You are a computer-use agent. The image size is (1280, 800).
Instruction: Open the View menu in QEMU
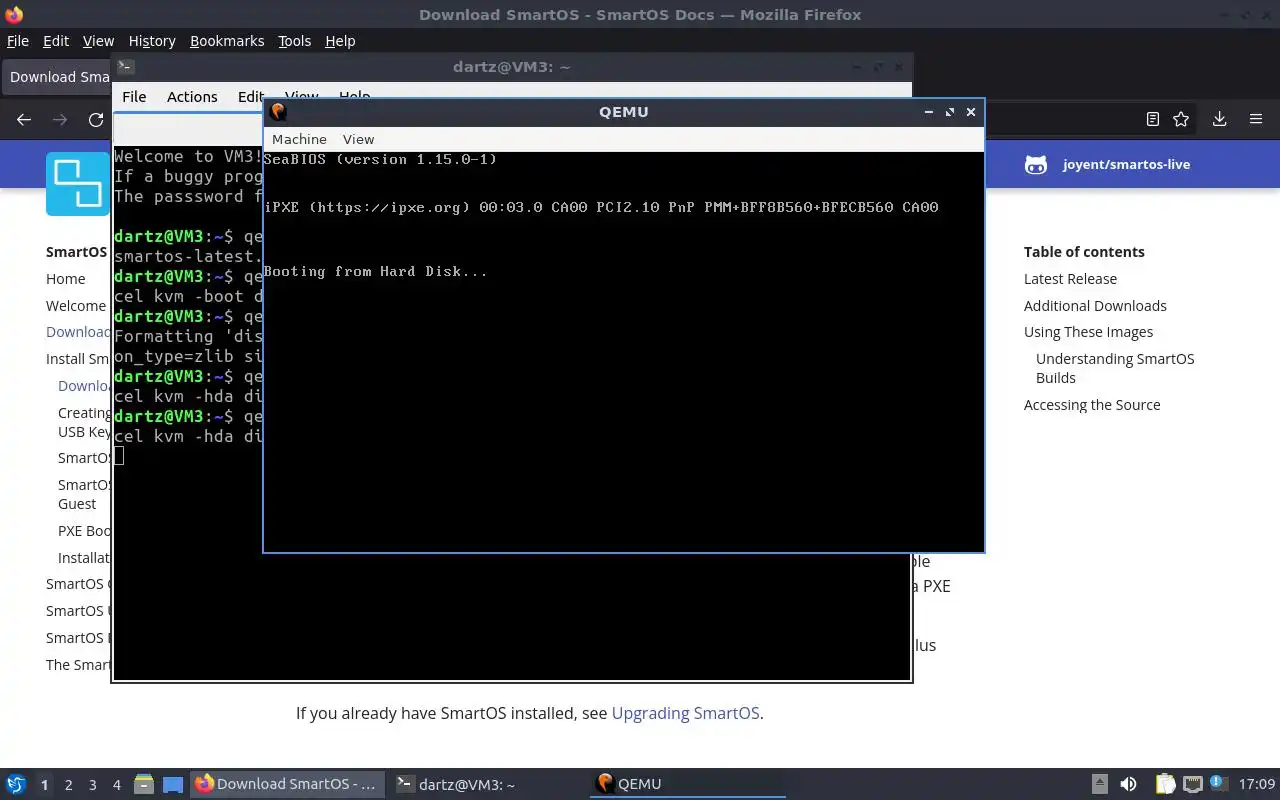[x=358, y=139]
